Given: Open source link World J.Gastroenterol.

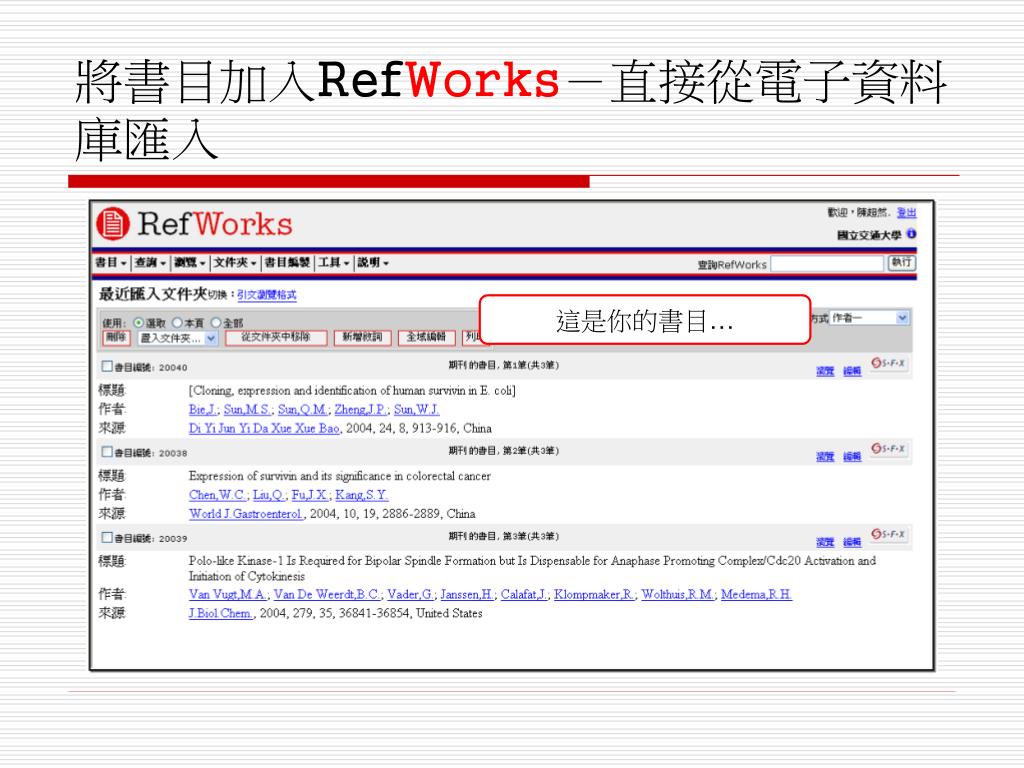Looking at the screenshot, I should pyautogui.click(x=246, y=514).
